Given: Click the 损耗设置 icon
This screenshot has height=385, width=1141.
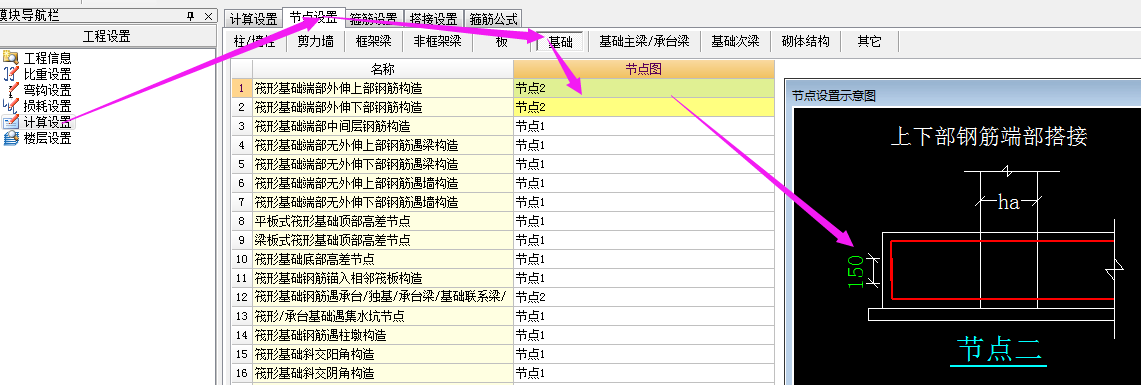Looking at the screenshot, I should 11,106.
